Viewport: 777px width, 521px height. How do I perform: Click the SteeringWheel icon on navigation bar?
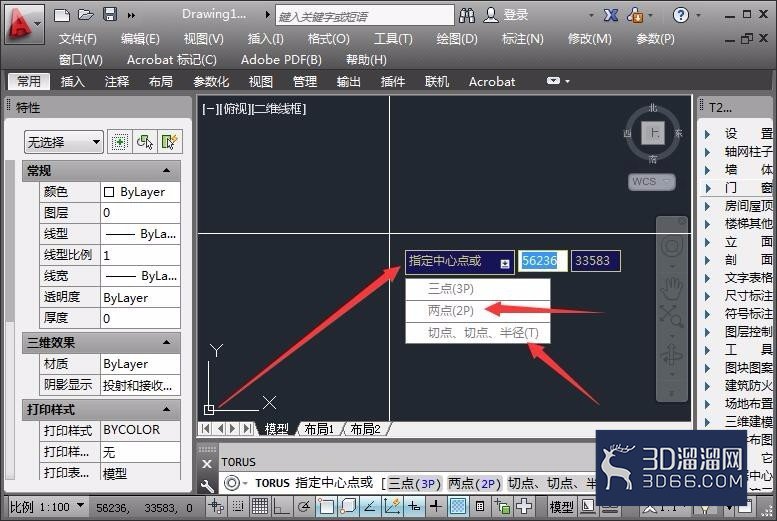(672, 246)
